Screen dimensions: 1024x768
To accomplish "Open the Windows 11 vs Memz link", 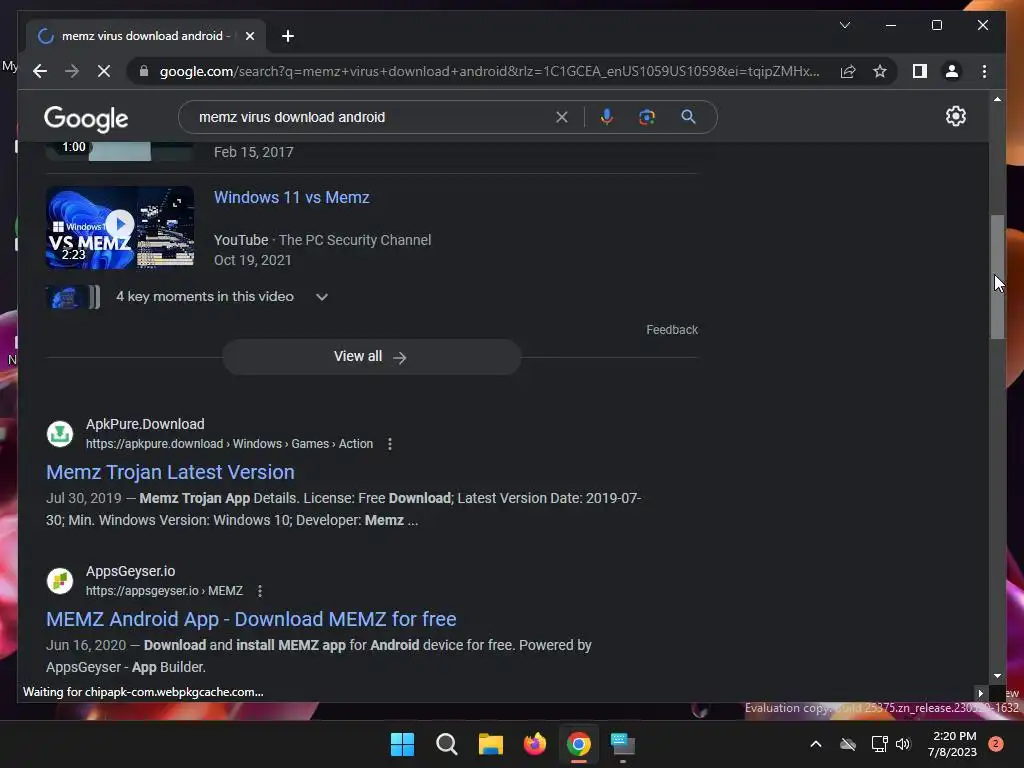I will tap(291, 197).
